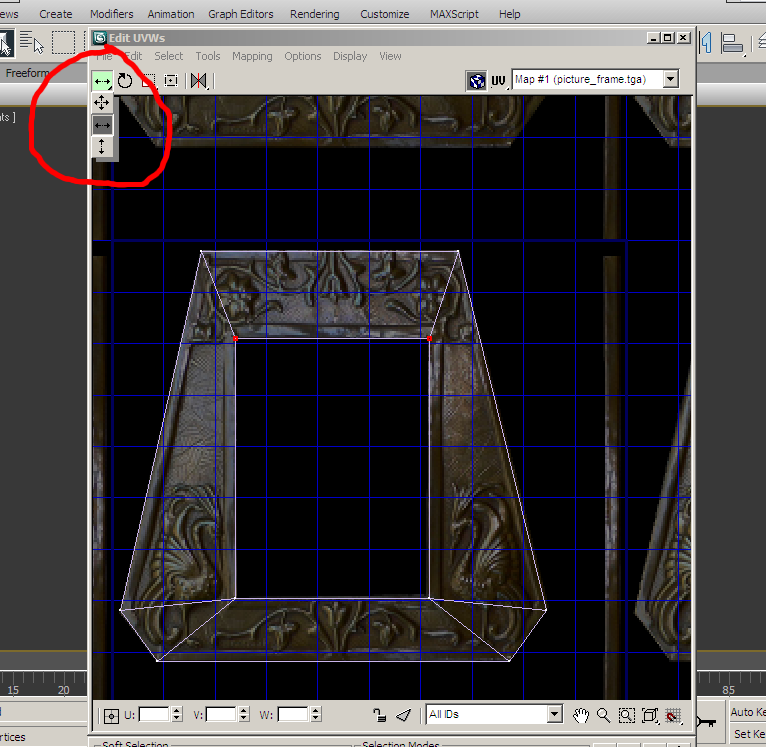Click the U coordinate input field
Image resolution: width=766 pixels, height=747 pixels.
(153, 714)
